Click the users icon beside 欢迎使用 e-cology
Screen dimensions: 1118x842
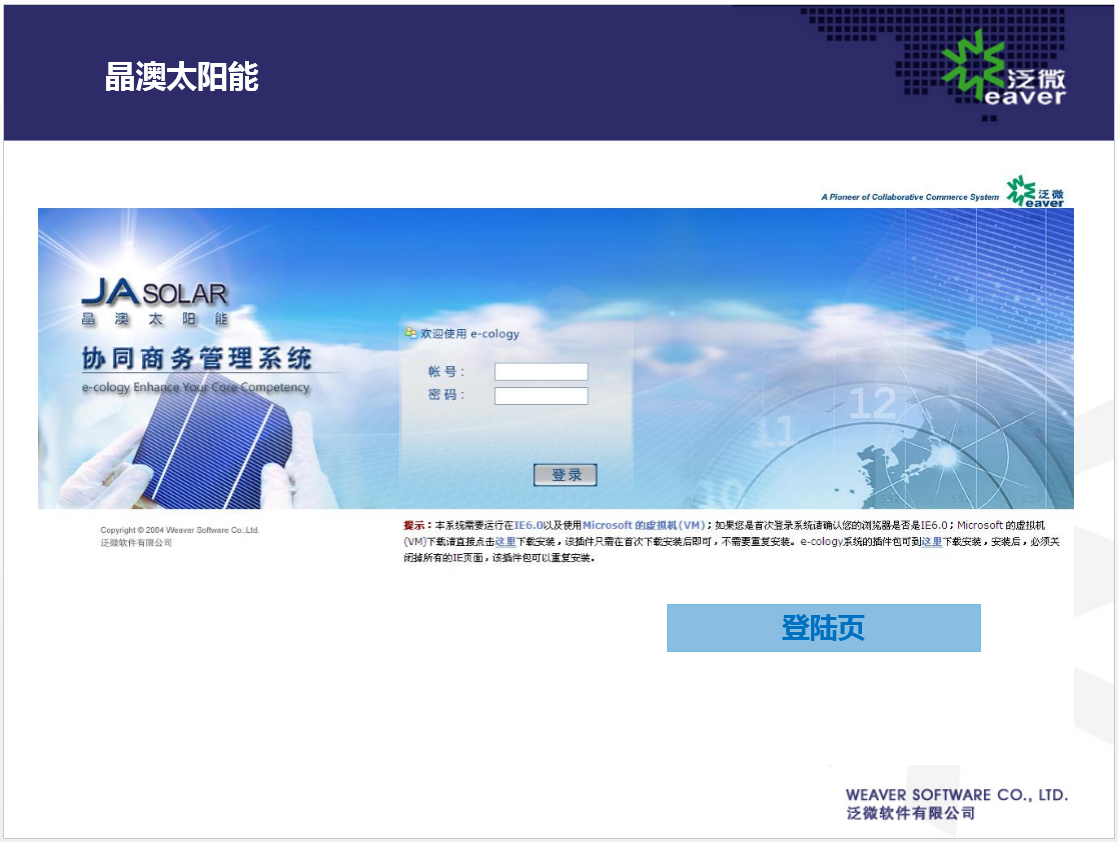pyautogui.click(x=411, y=332)
